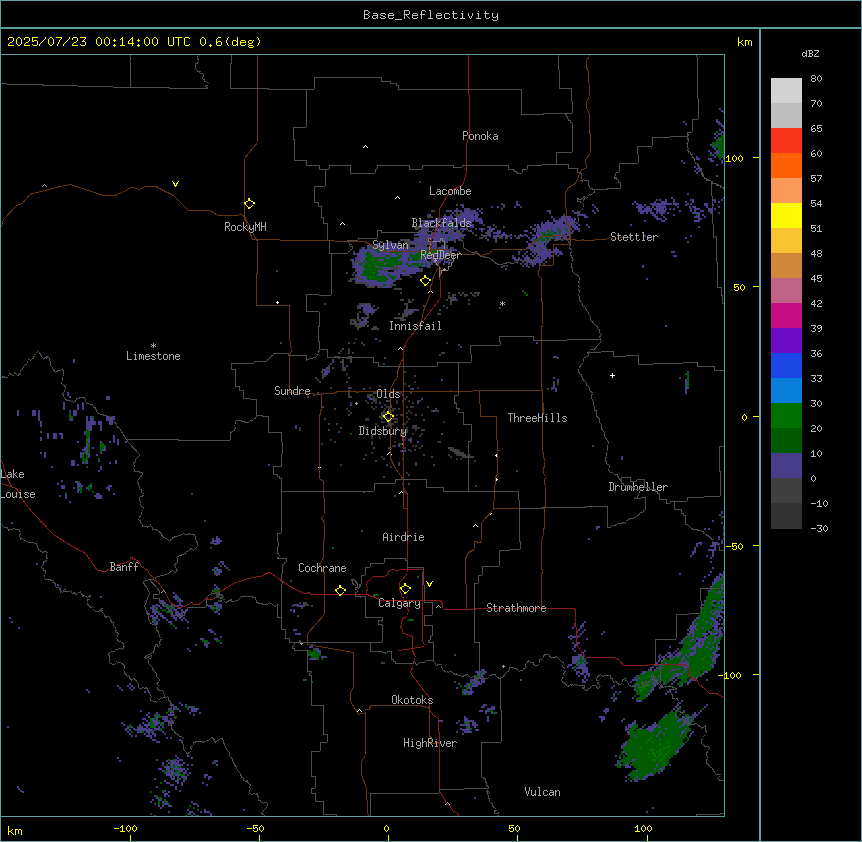
Task: Click the Blackfalds city label
Action: point(441,223)
